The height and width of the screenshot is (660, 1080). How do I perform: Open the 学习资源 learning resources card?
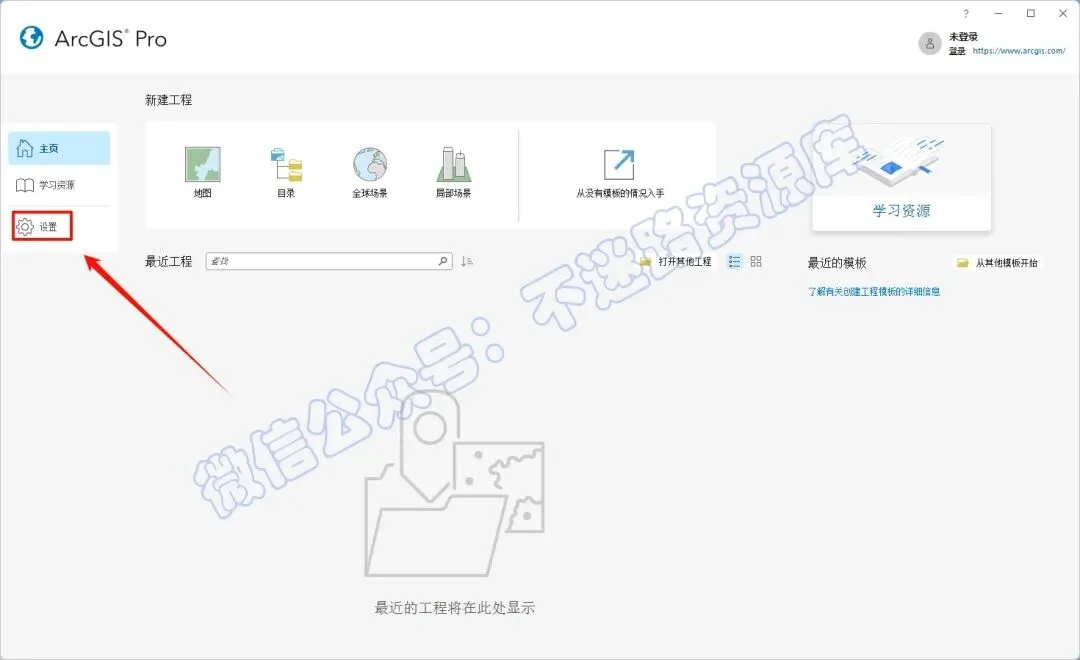tap(902, 178)
